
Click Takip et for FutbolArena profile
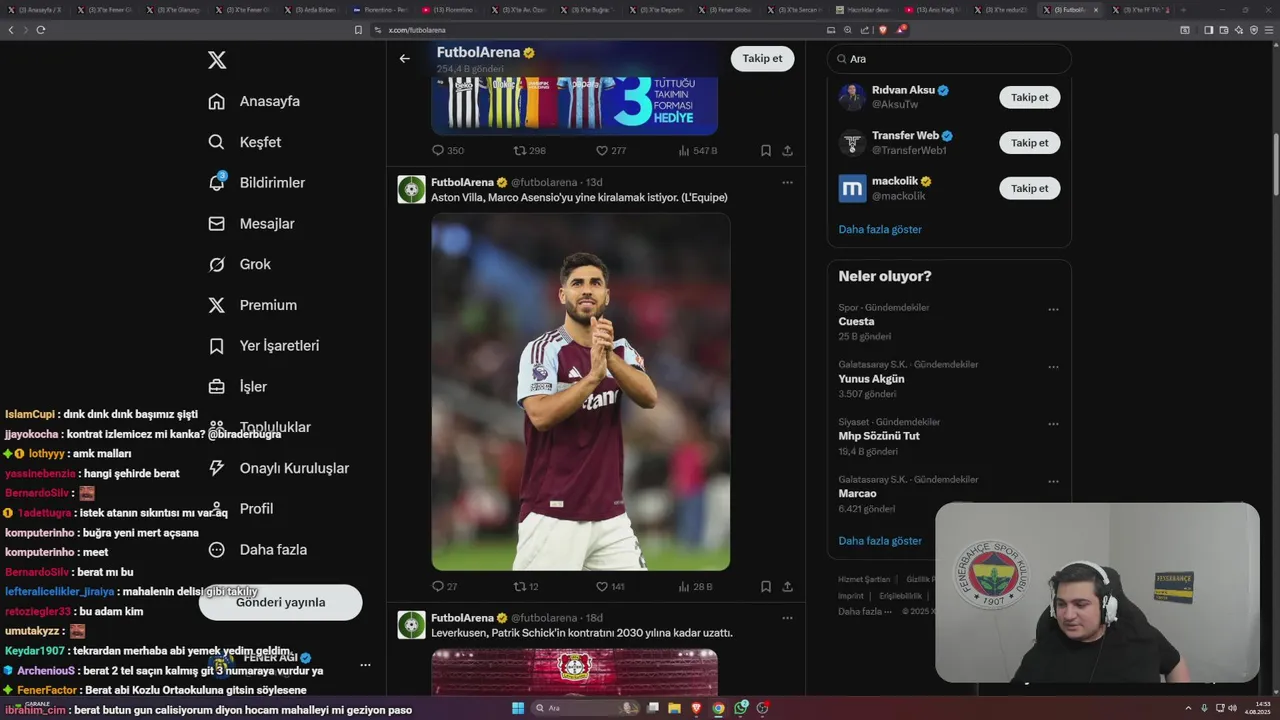point(762,58)
